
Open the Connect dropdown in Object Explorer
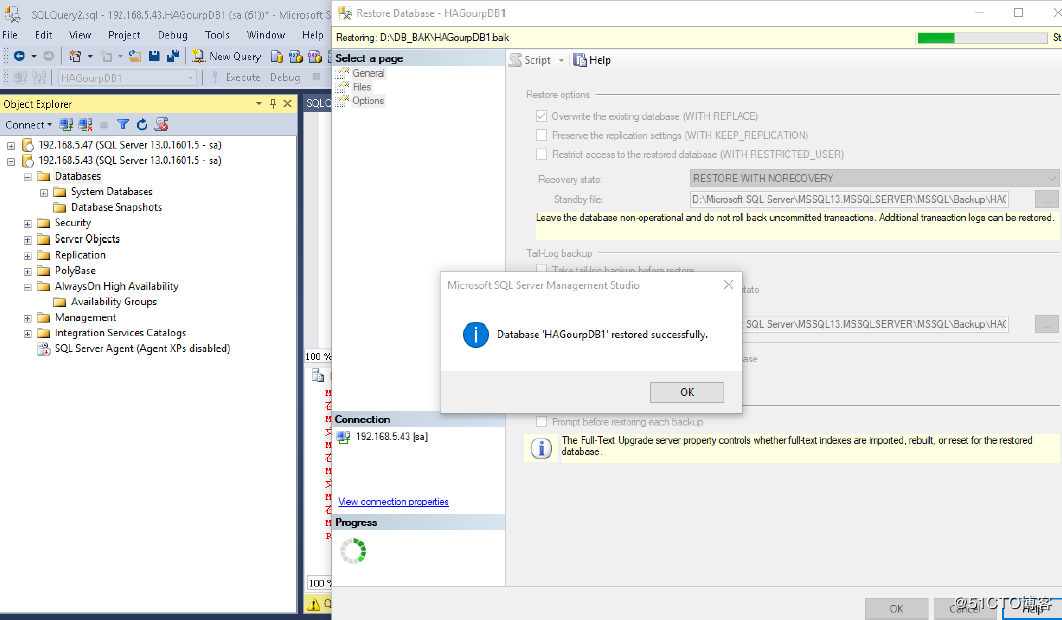pos(28,125)
